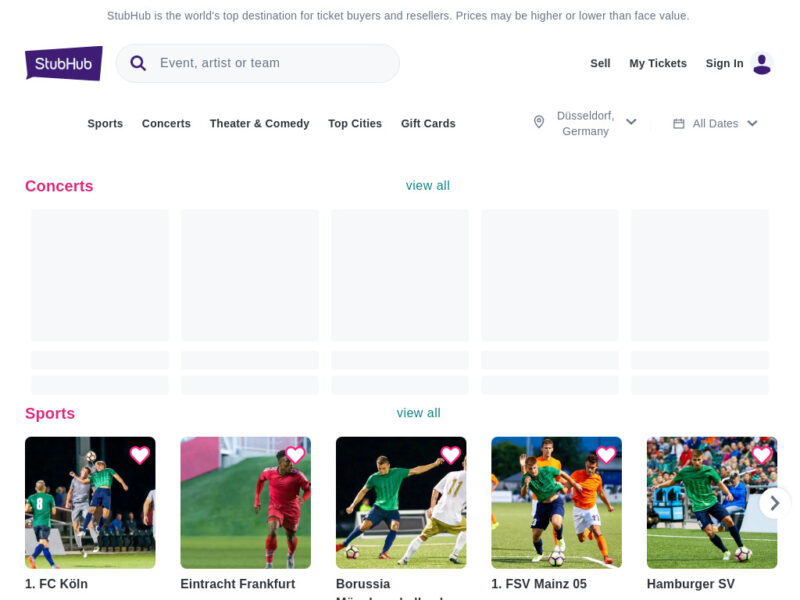This screenshot has height=600, width=800.
Task: Open the Concerts menu
Action: pos(166,124)
